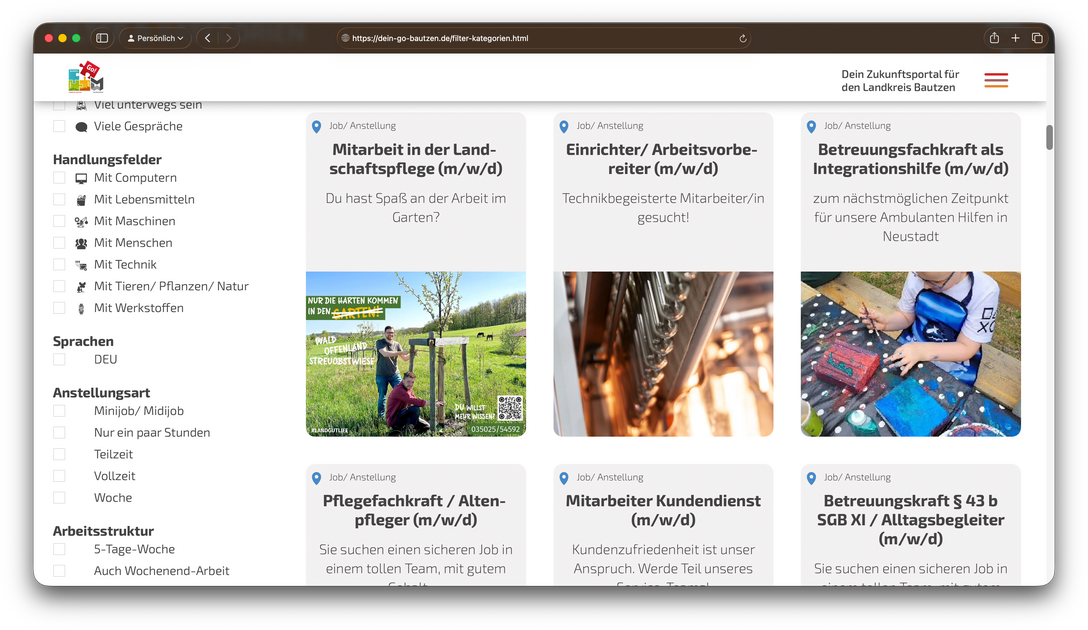Open a new tab with plus icon
This screenshot has width=1088, height=630.
[1015, 38]
